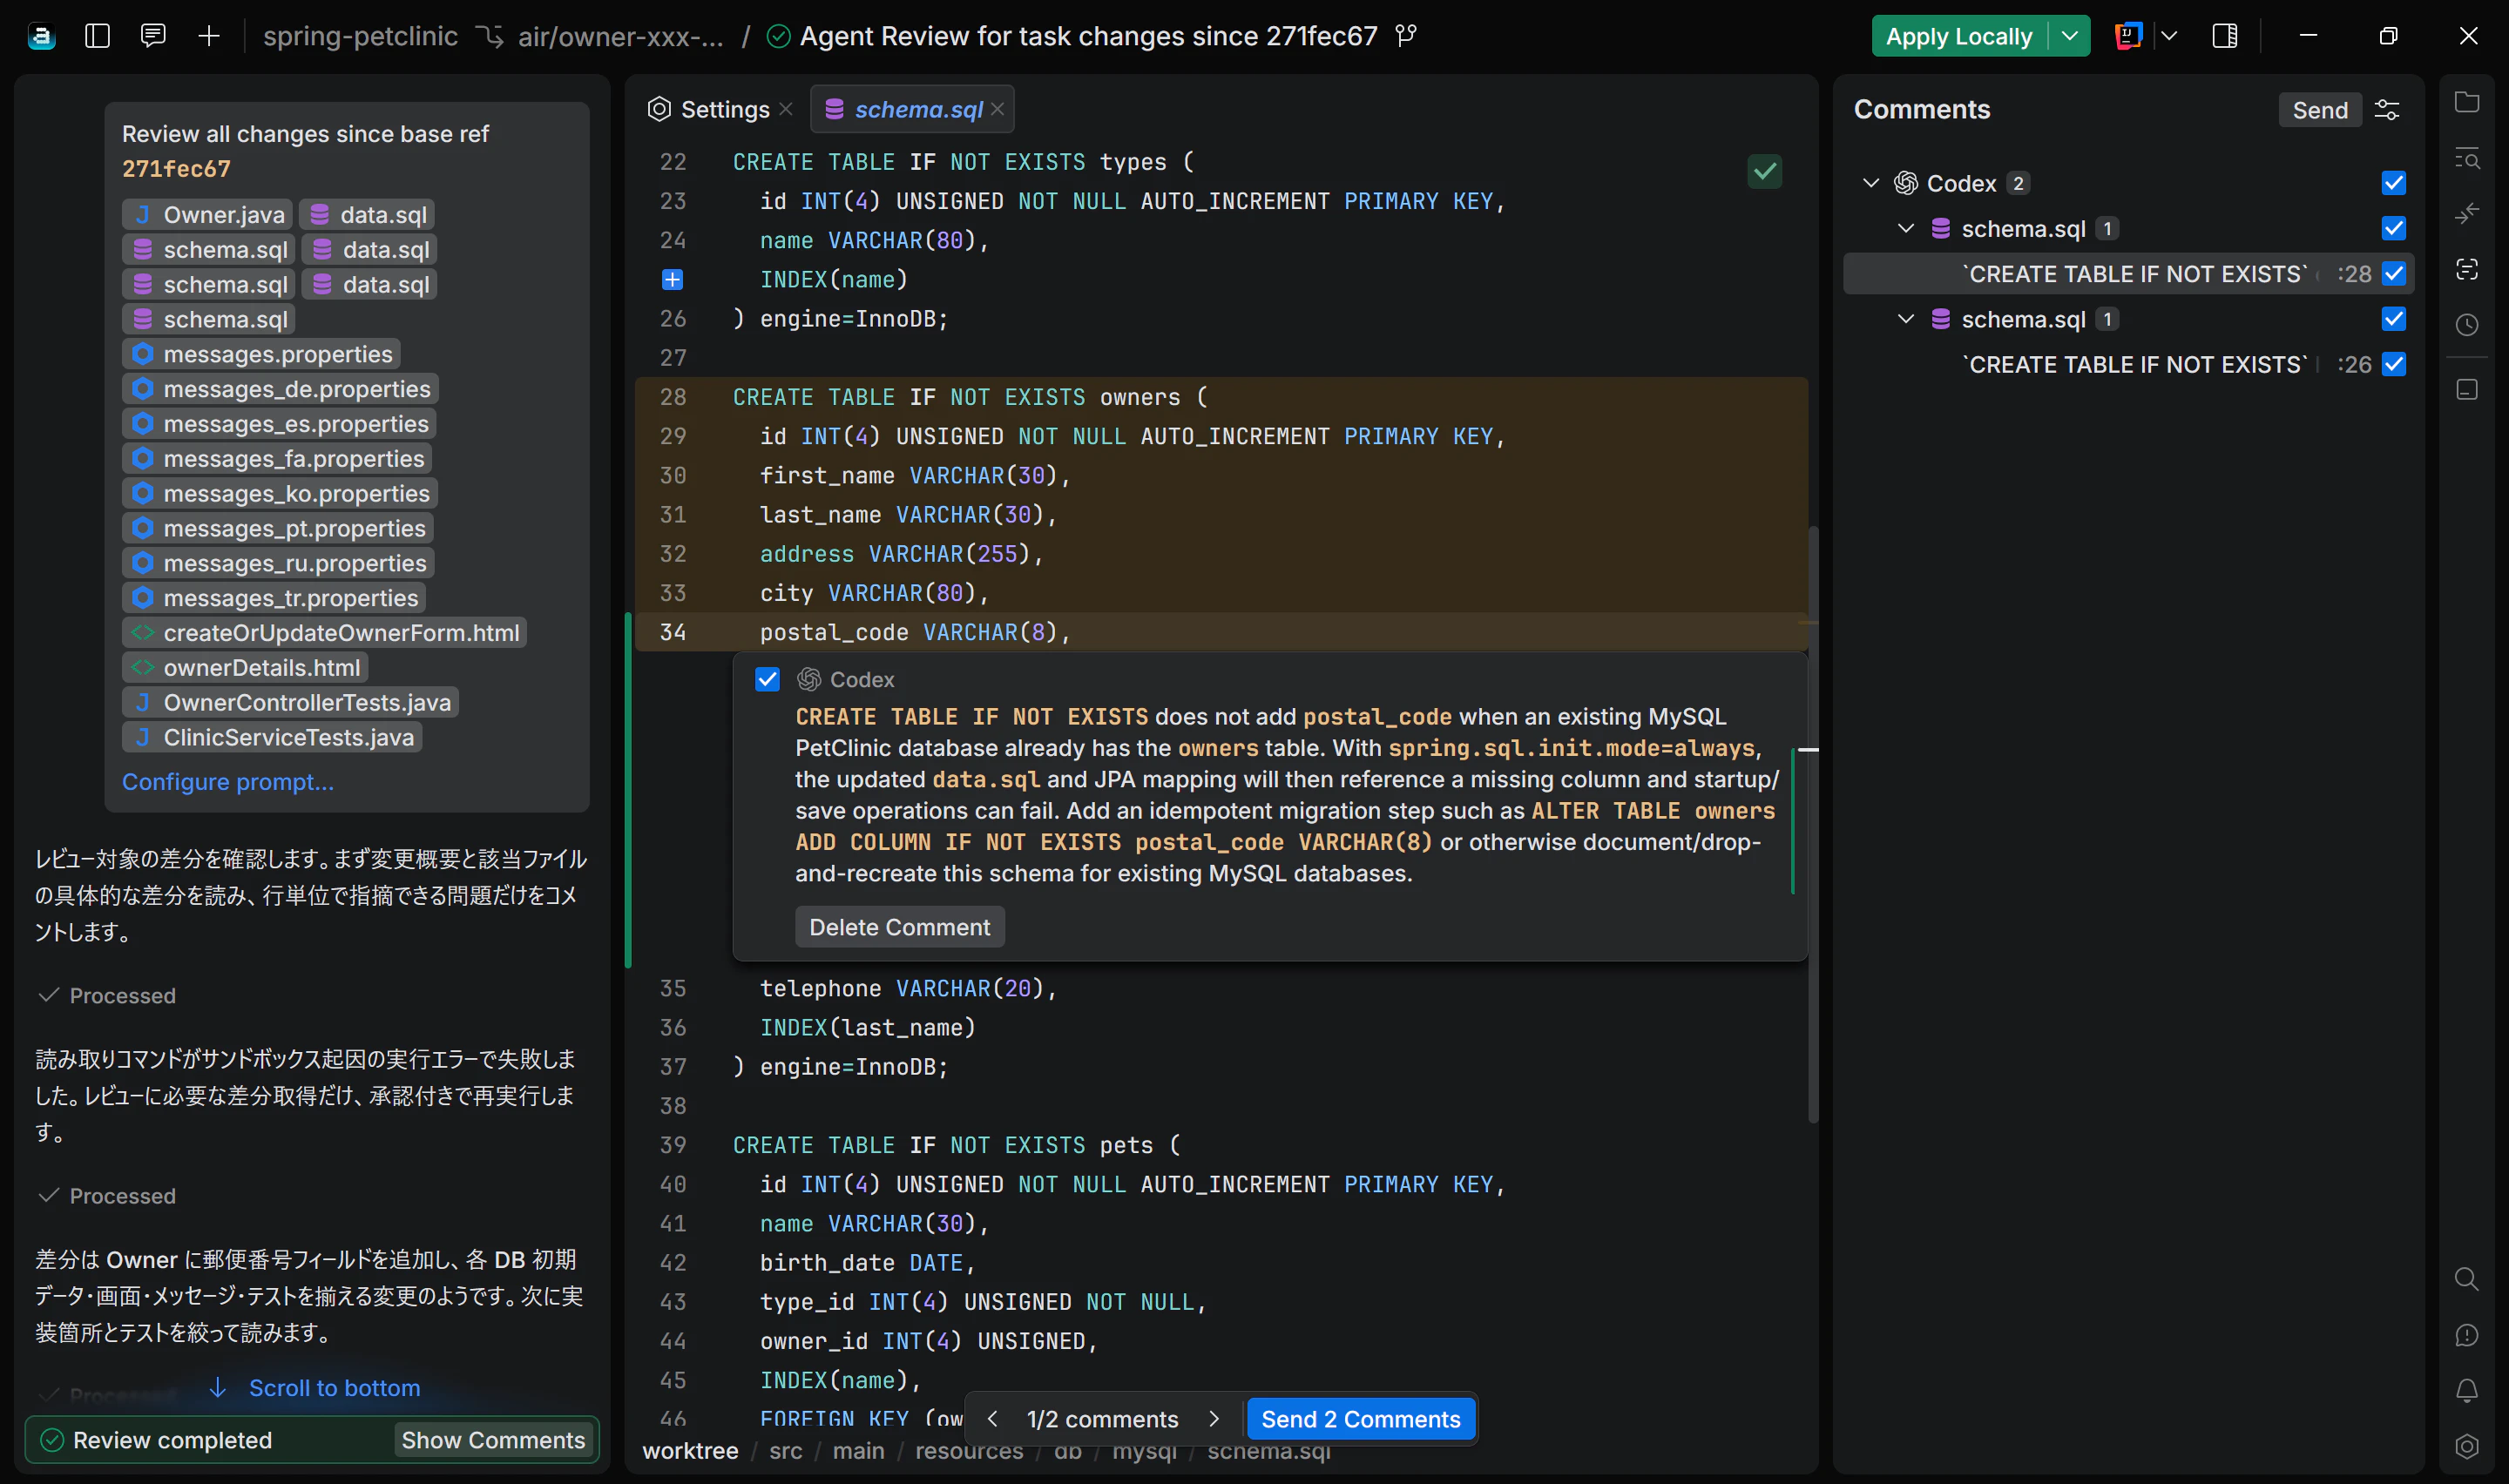Go to the next comment arrow
This screenshot has width=2509, height=1484.
click(1214, 1419)
